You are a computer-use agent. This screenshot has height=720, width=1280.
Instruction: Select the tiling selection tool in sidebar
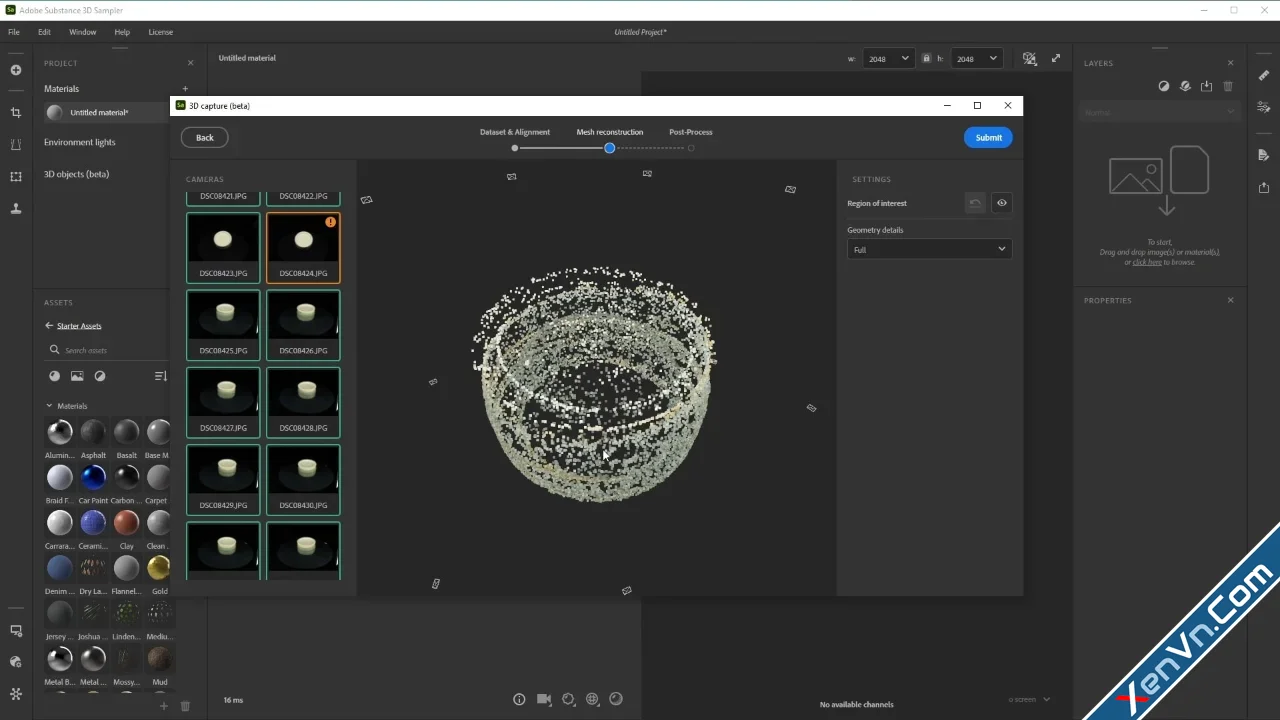click(16, 177)
